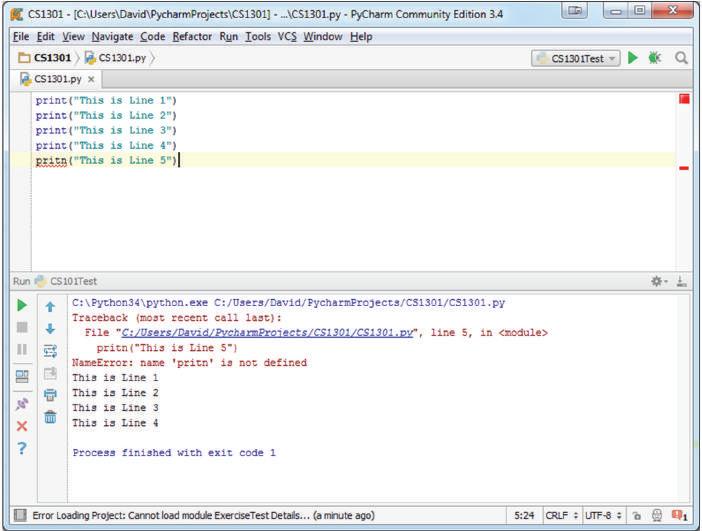The width and height of the screenshot is (702, 531).
Task: Toggle tool window quick access in status bar
Action: point(20,515)
